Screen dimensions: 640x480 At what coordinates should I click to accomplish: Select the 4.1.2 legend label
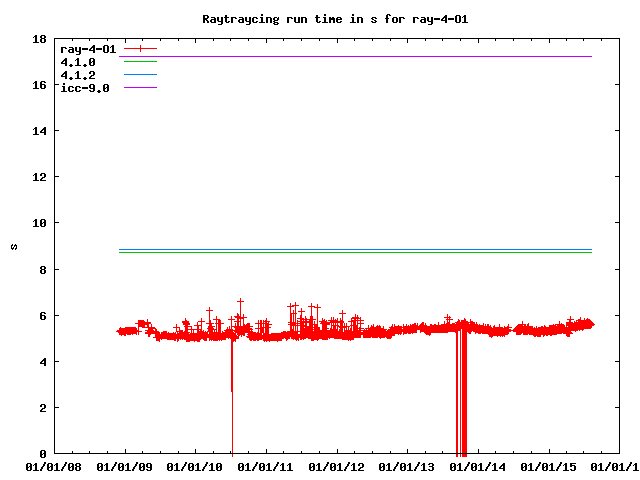[x=78, y=75]
